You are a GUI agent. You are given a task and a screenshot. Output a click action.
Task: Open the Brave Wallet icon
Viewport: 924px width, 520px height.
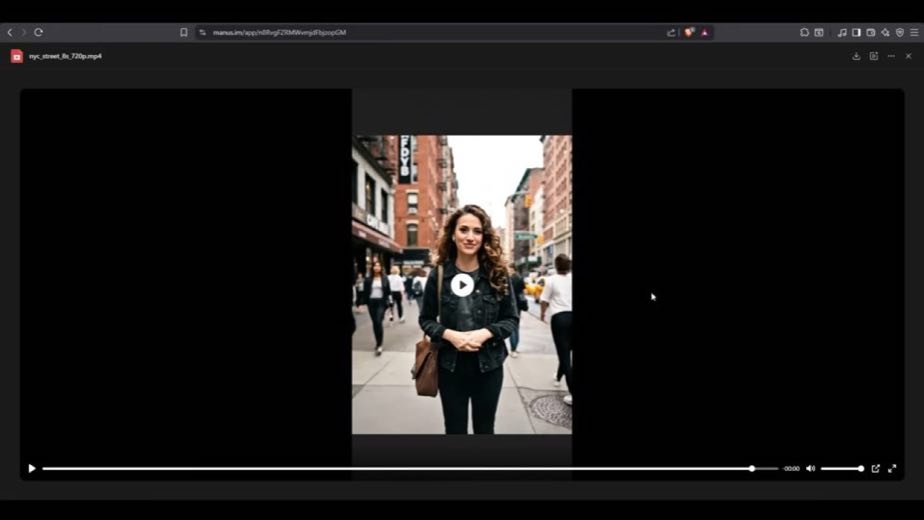coord(871,32)
